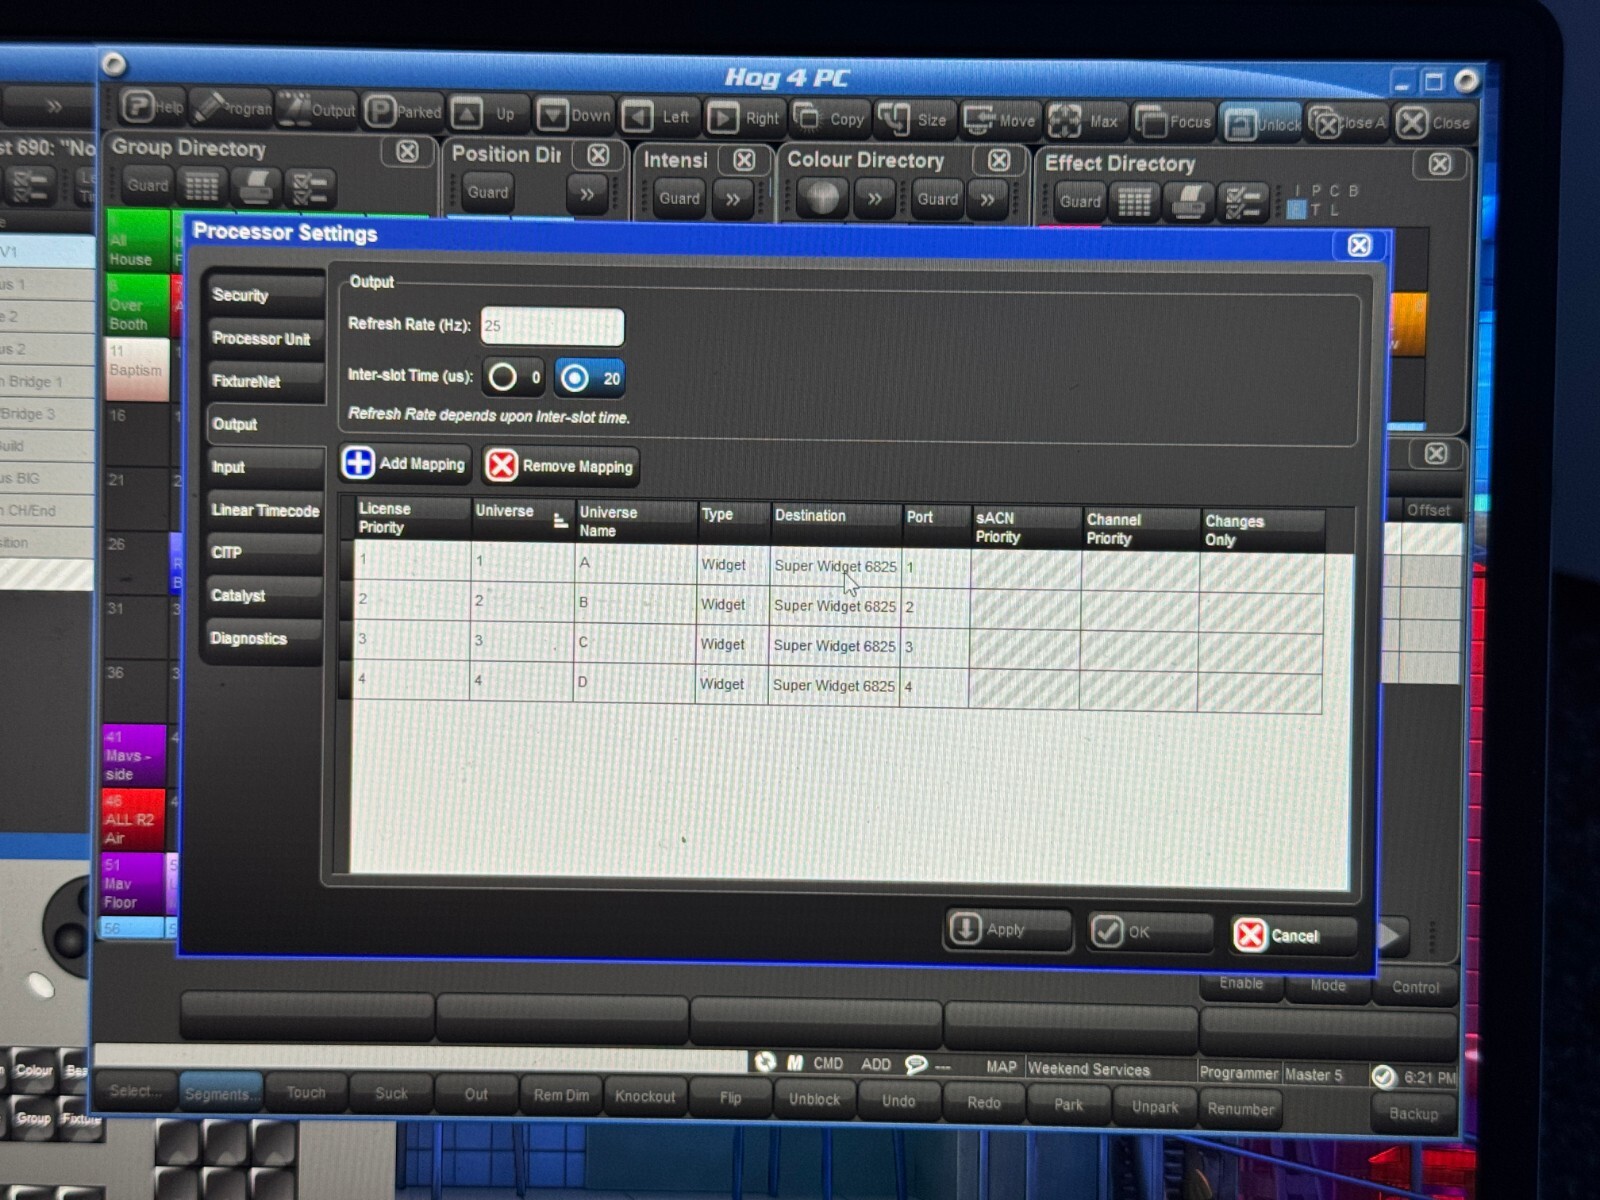Cancel the Processor Settings dialog
Image resolution: width=1600 pixels, height=1200 pixels.
[x=1294, y=935]
